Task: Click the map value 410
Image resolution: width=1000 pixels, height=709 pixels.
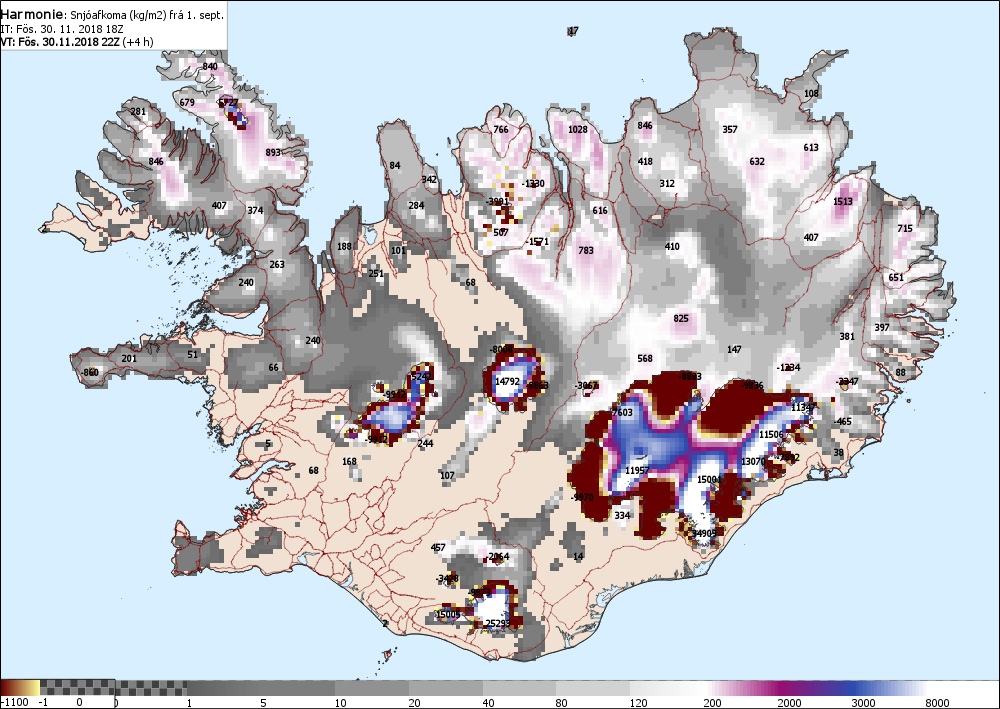Action: (672, 246)
